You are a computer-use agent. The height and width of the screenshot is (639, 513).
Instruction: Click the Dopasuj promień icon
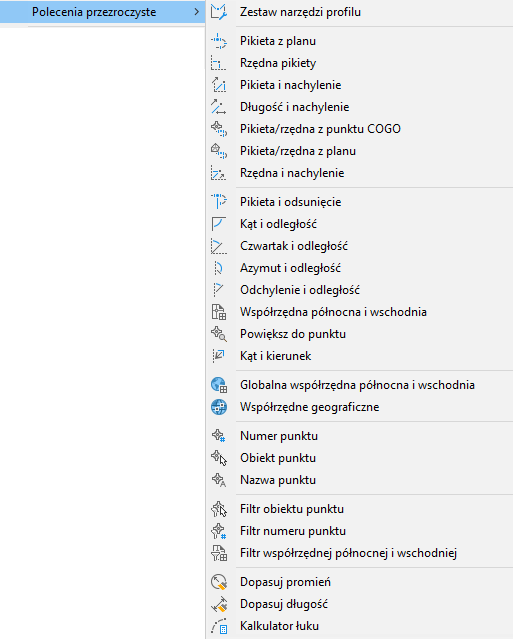click(218, 582)
